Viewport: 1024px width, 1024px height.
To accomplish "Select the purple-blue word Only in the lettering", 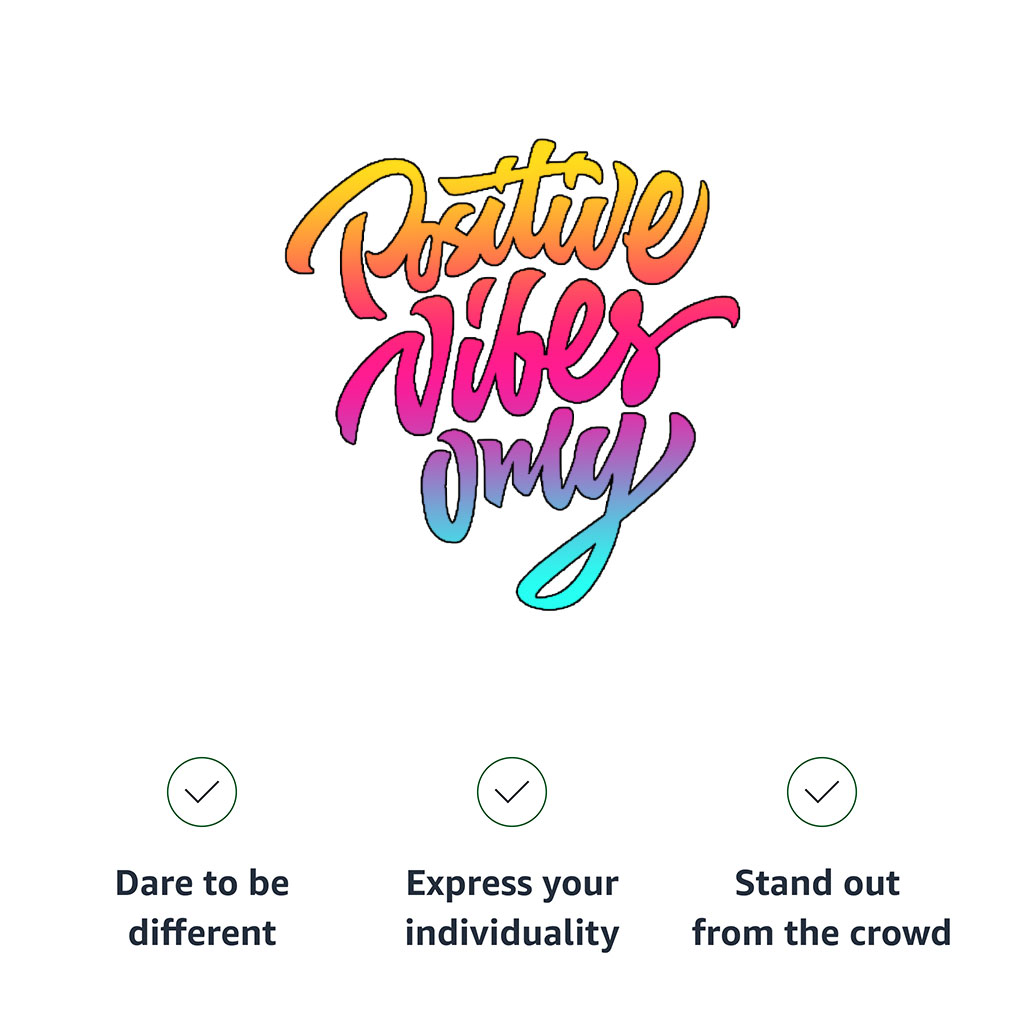I will 555,483.
